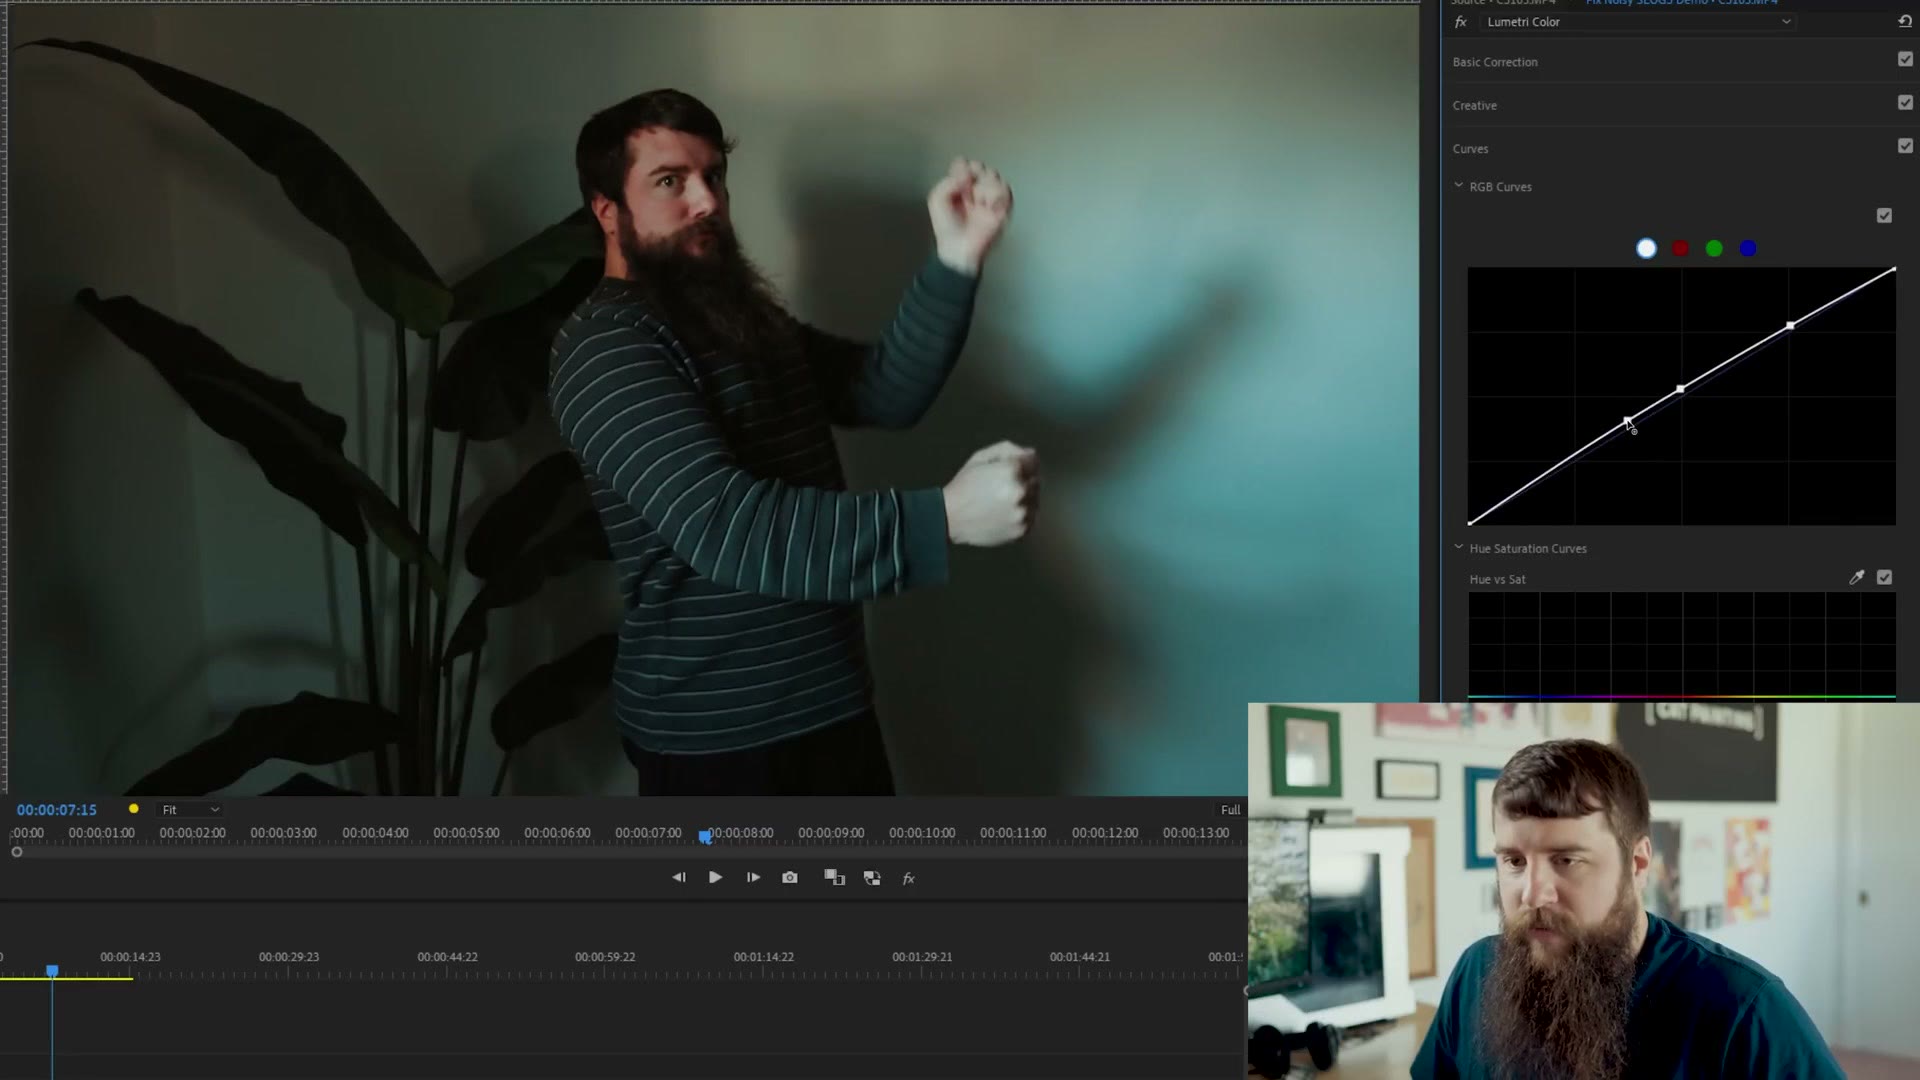Click the blue playhead on the monitor ruler
The height and width of the screenshot is (1080, 1920).
point(705,836)
